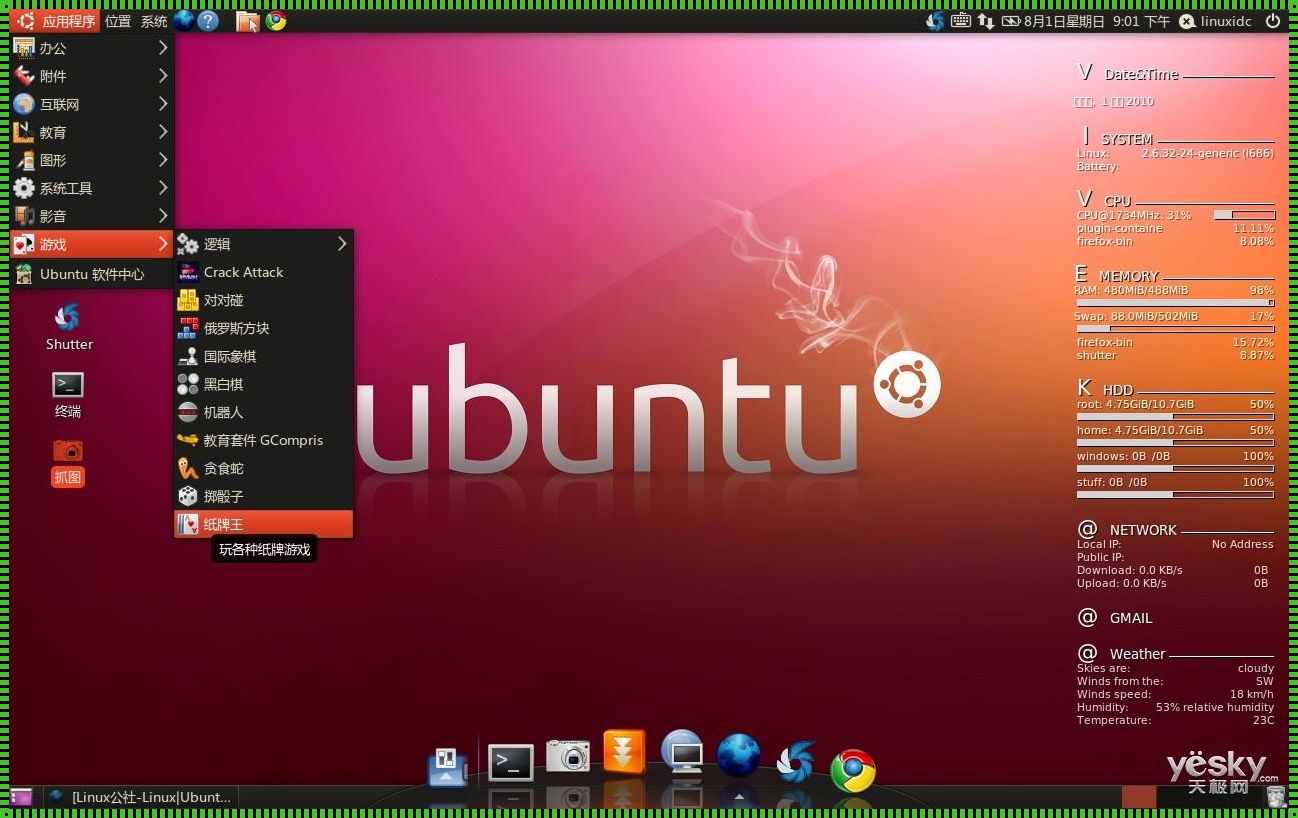Expand the 影音 sound and video submenu
Screen dimensions: 1298x818
92,216
